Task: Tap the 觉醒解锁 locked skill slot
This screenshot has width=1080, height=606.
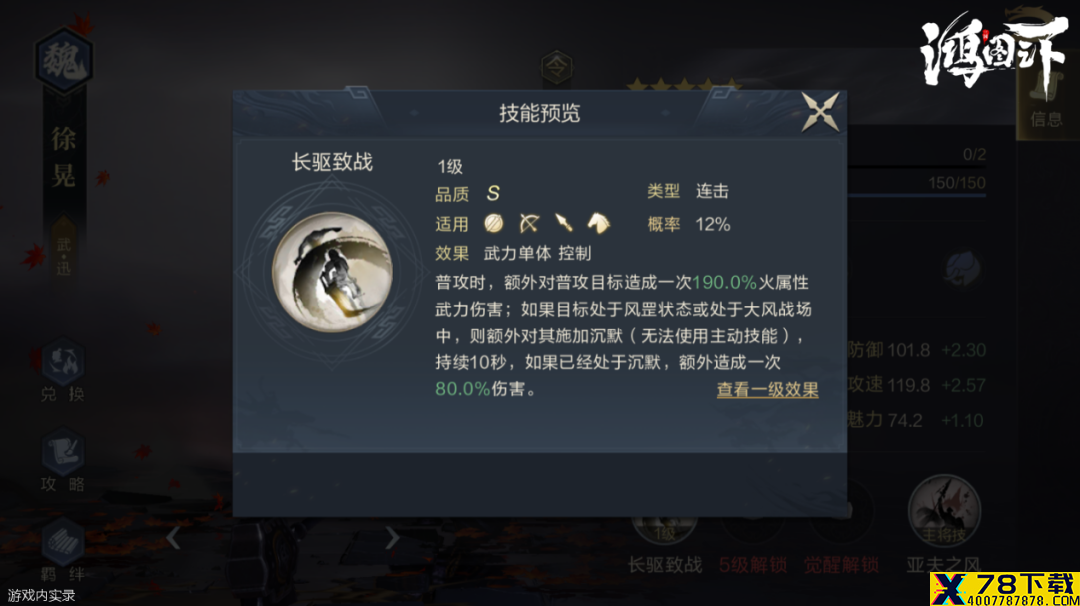Action: point(841,544)
